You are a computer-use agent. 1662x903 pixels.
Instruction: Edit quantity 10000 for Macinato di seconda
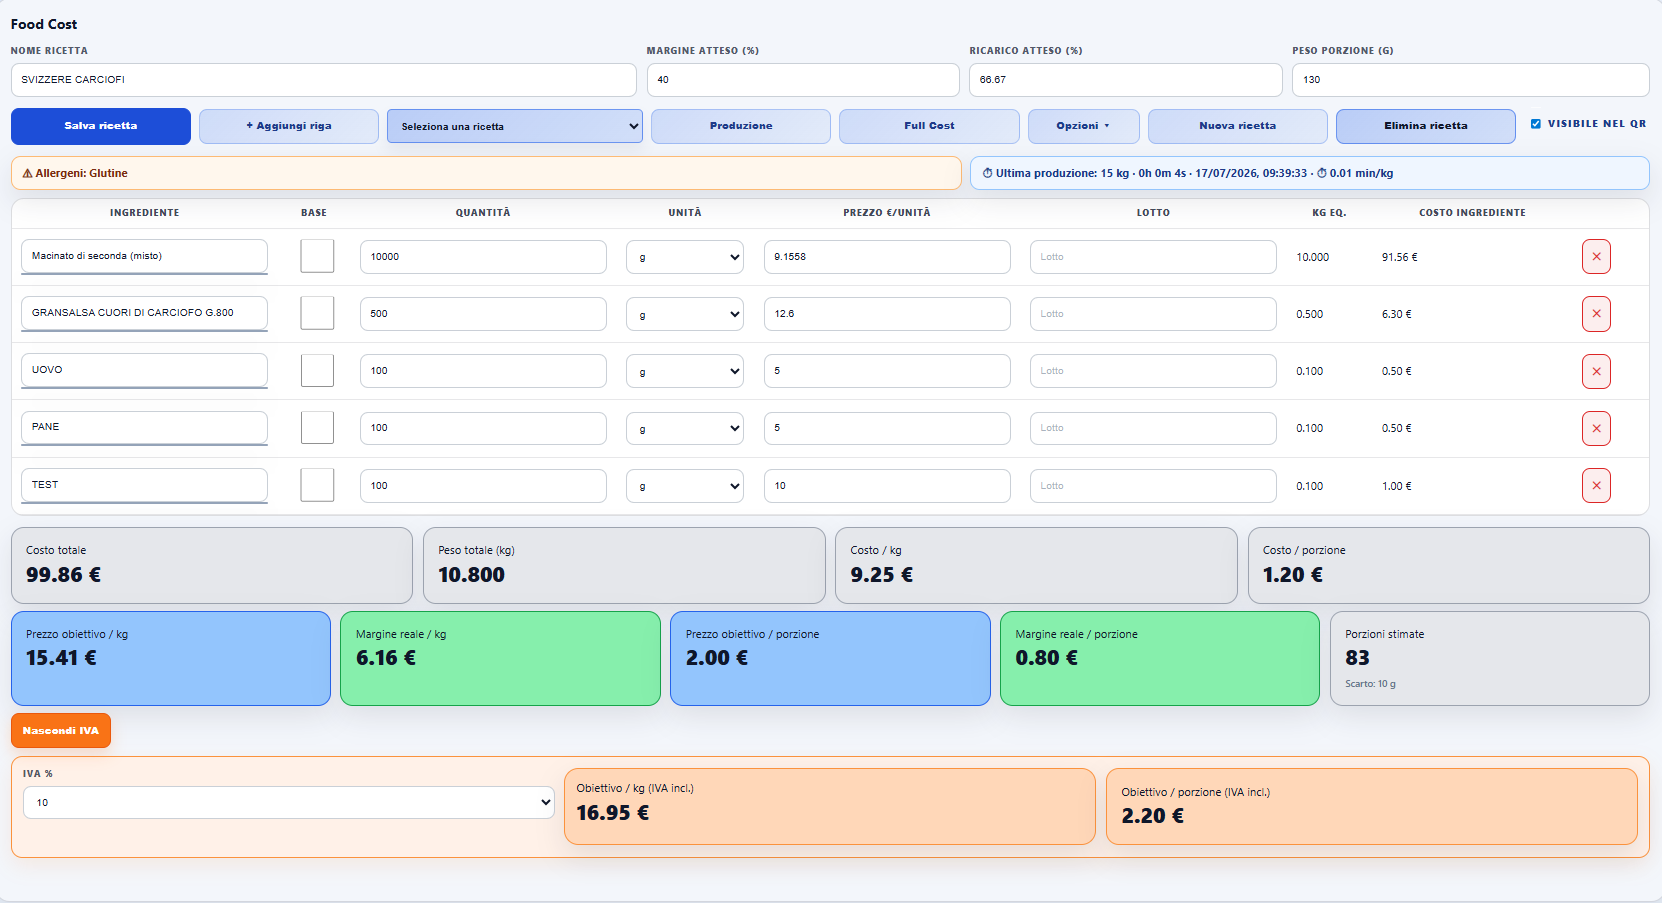tap(483, 257)
